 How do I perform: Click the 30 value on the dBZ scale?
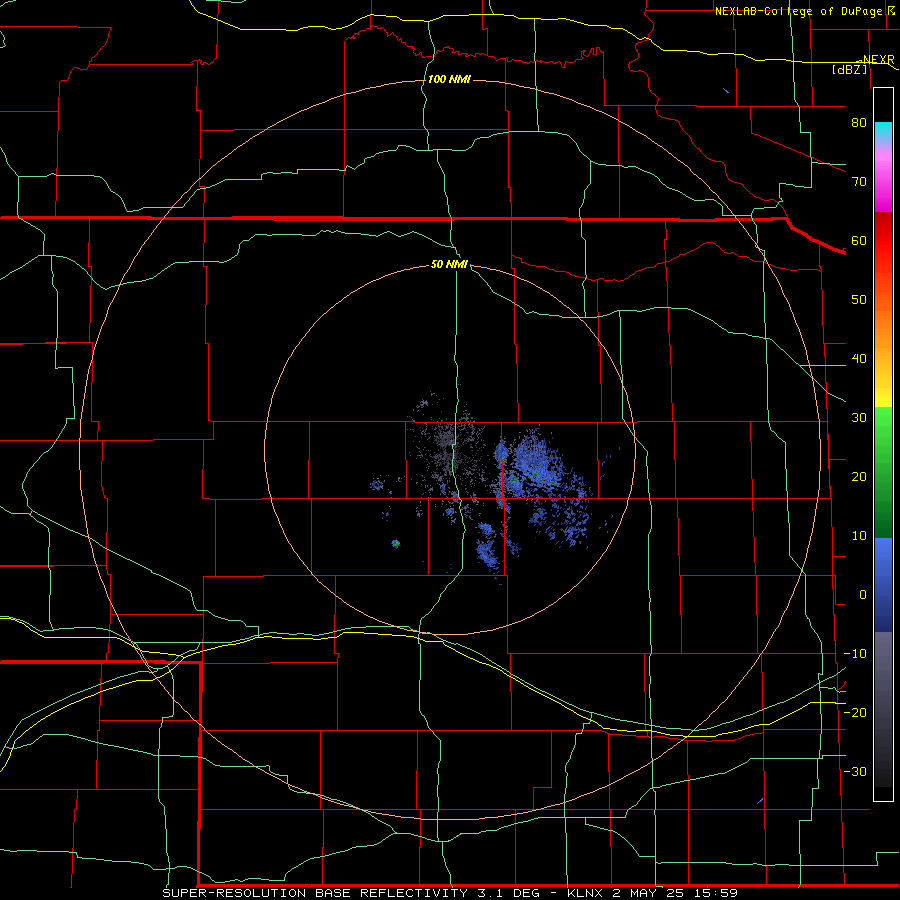[859, 418]
